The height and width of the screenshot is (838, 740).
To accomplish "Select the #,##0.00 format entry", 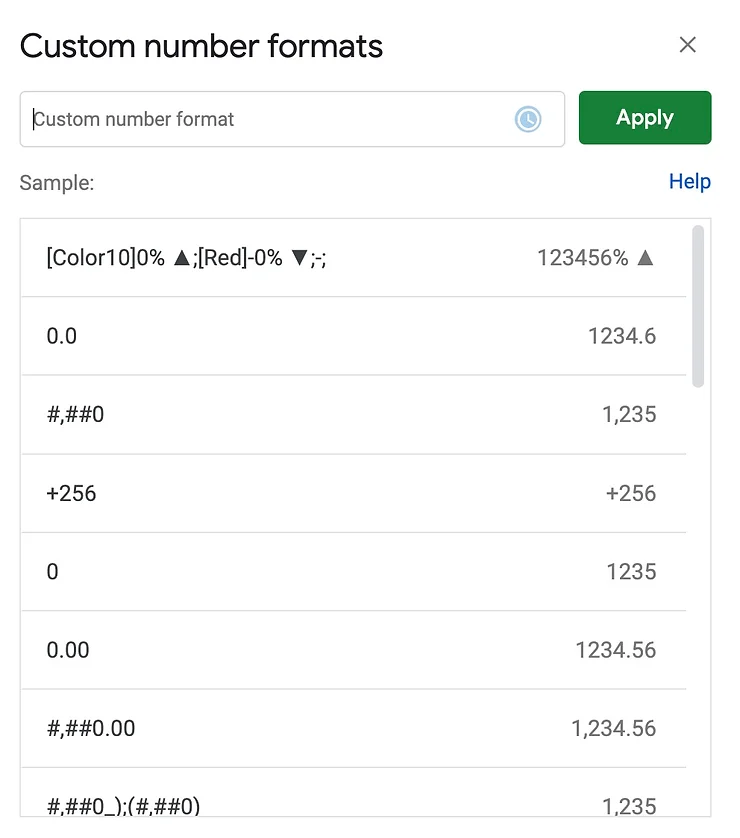I will point(91,728).
